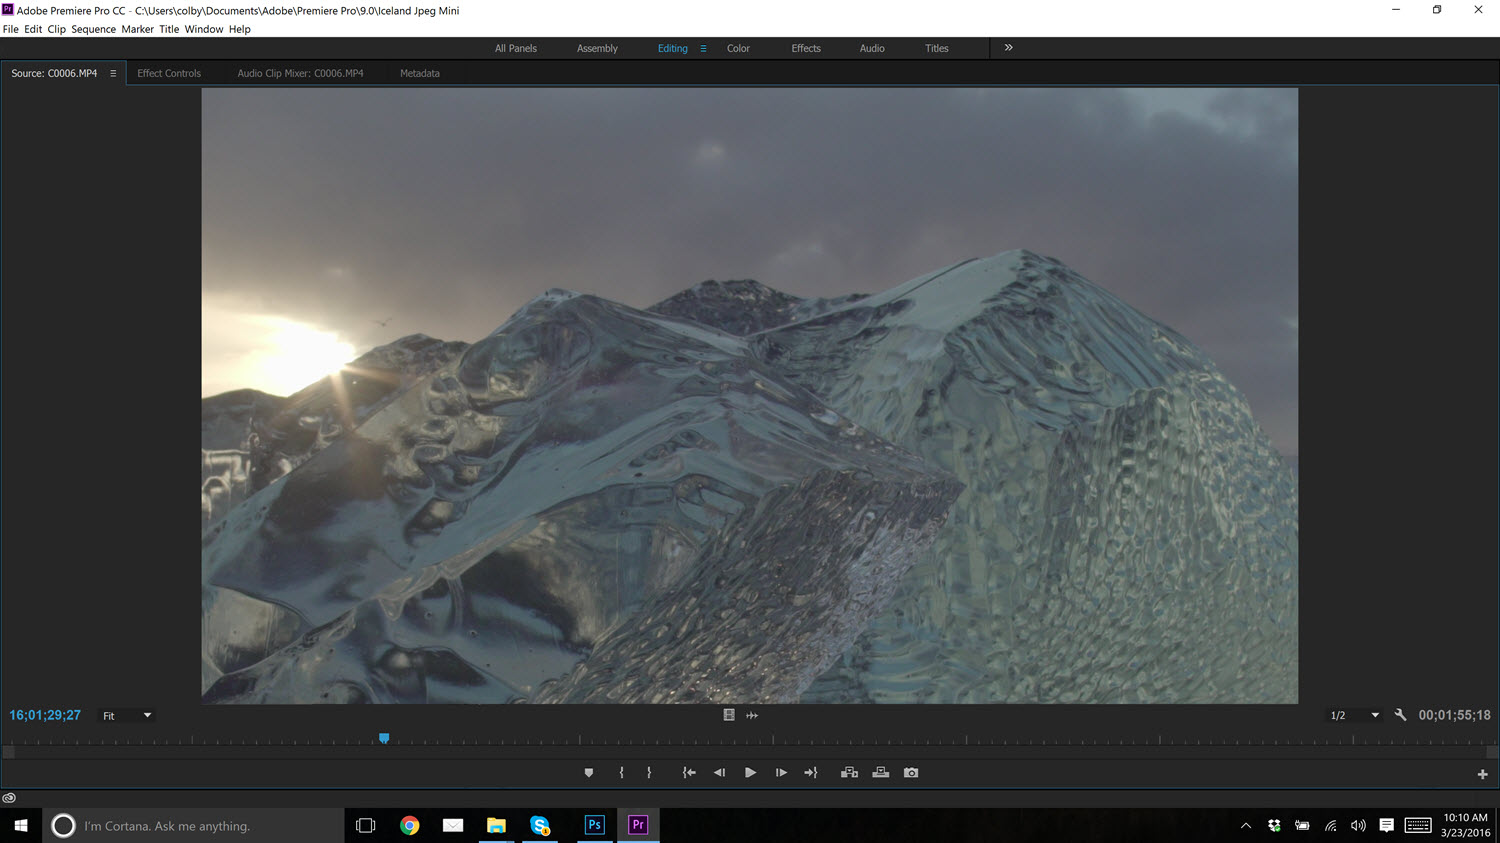
Task: Switch to Assembly workspace
Action: pos(597,48)
